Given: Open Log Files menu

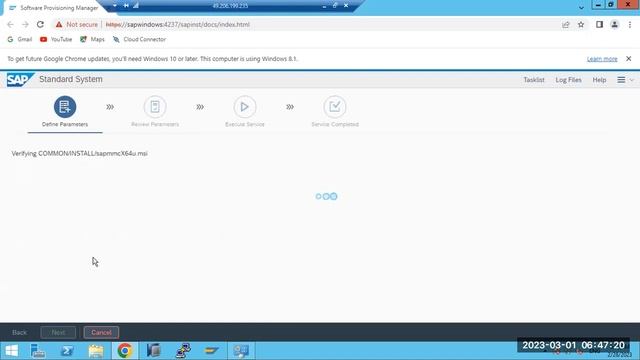Looking at the screenshot, I should click(568, 80).
